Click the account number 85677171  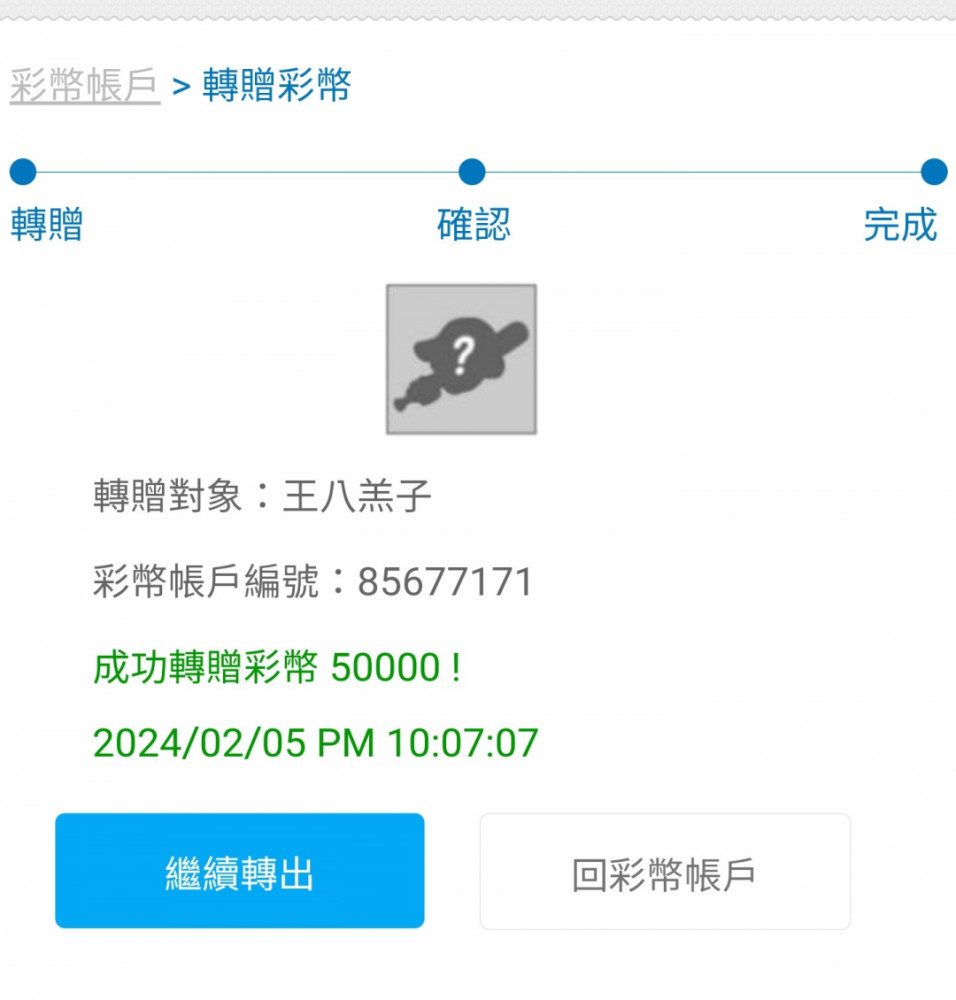tap(445, 582)
